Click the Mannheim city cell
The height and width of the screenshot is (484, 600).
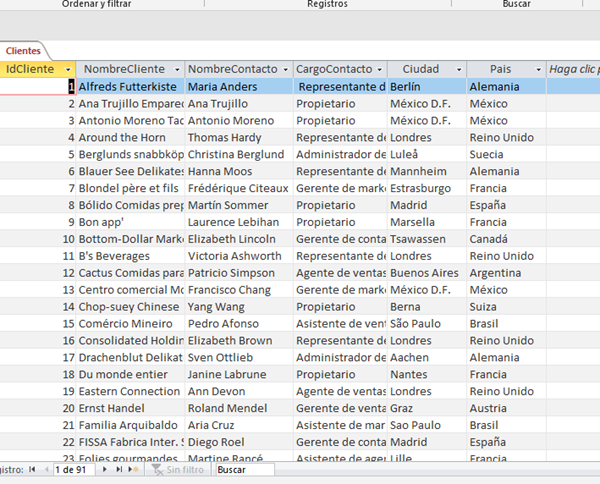point(427,171)
